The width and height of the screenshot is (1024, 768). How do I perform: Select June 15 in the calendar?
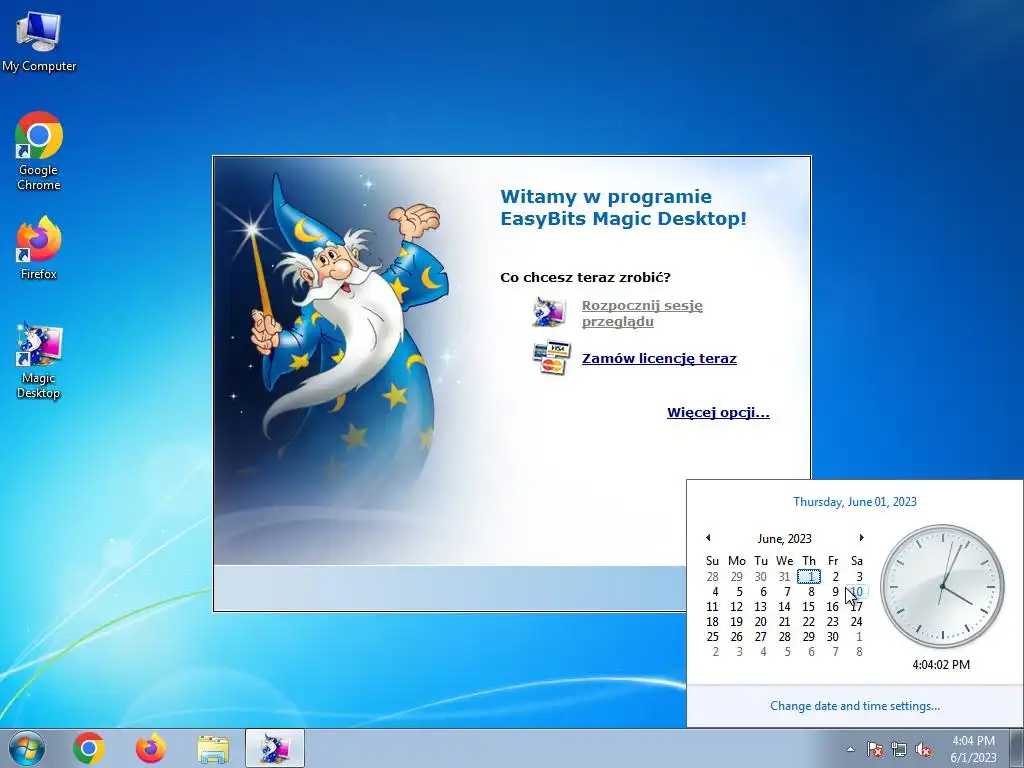[x=808, y=607]
